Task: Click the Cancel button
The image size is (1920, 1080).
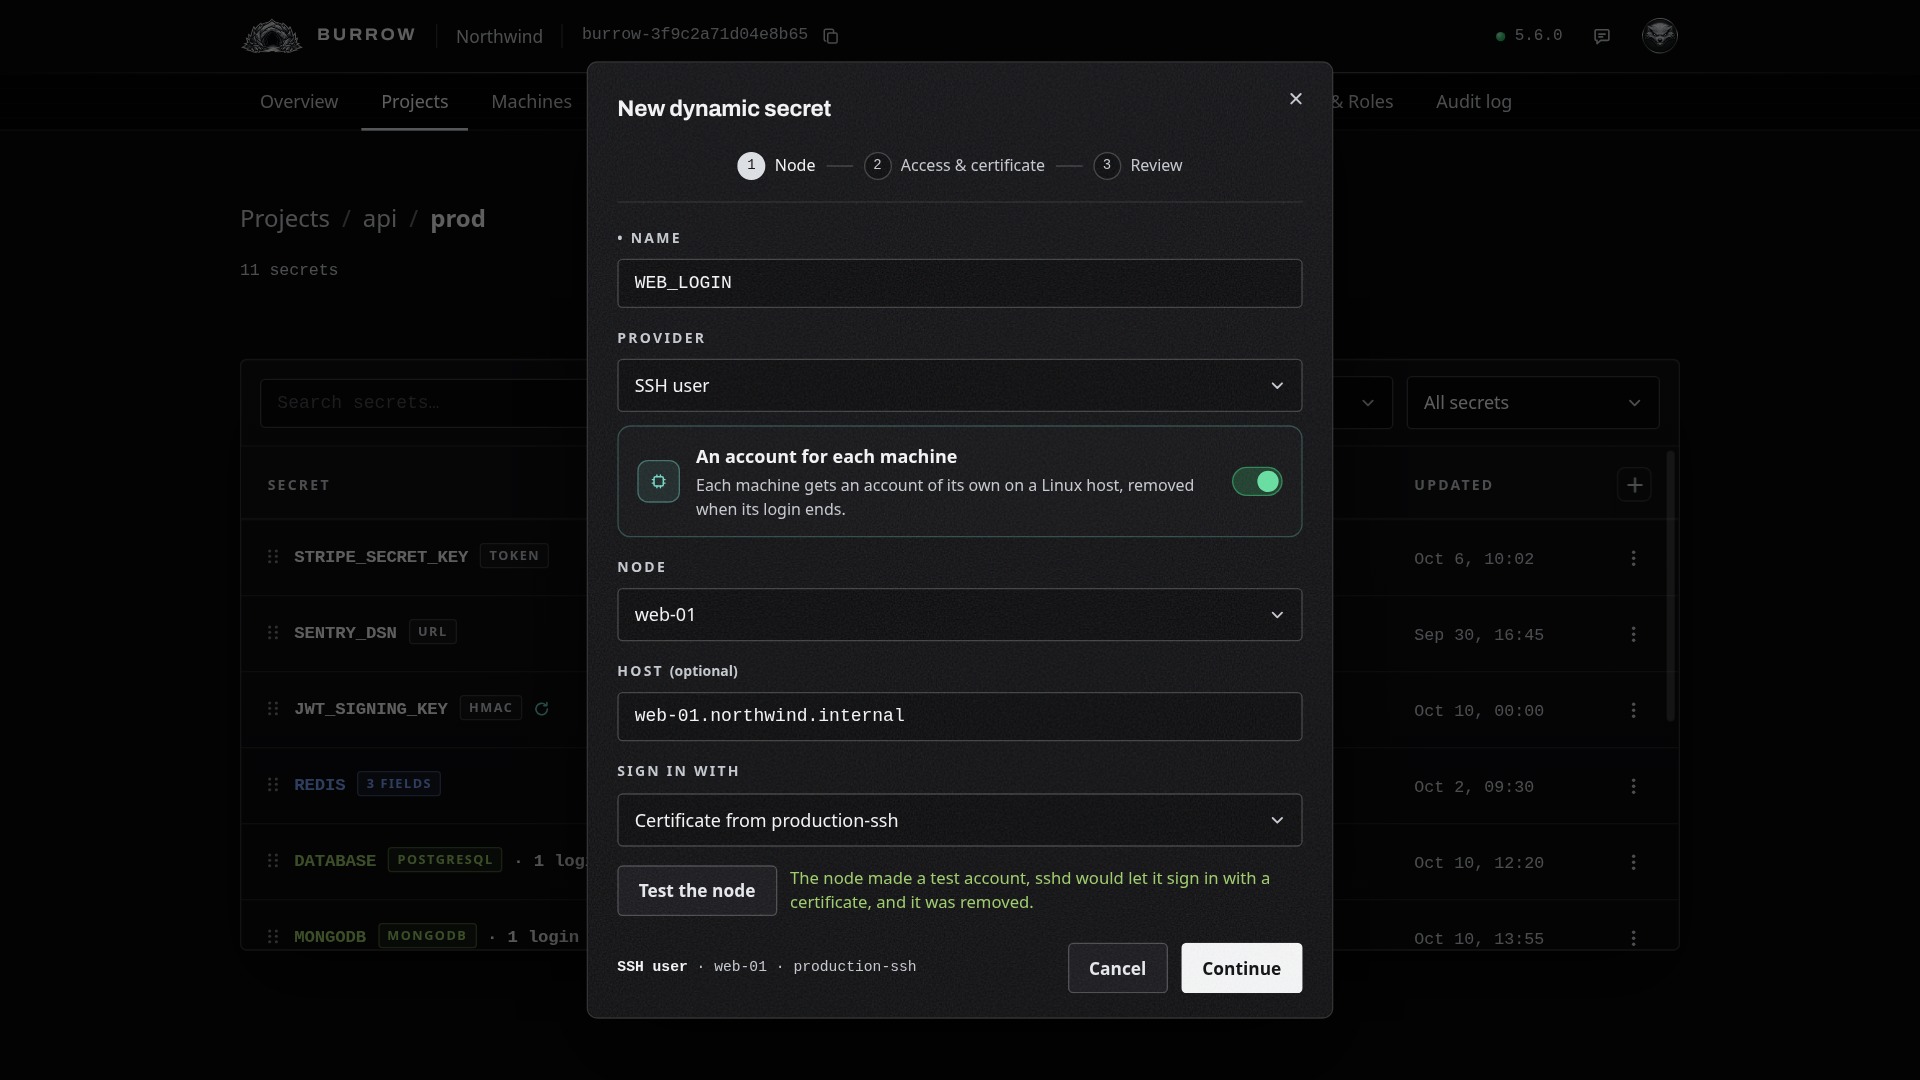Action: tap(1118, 968)
